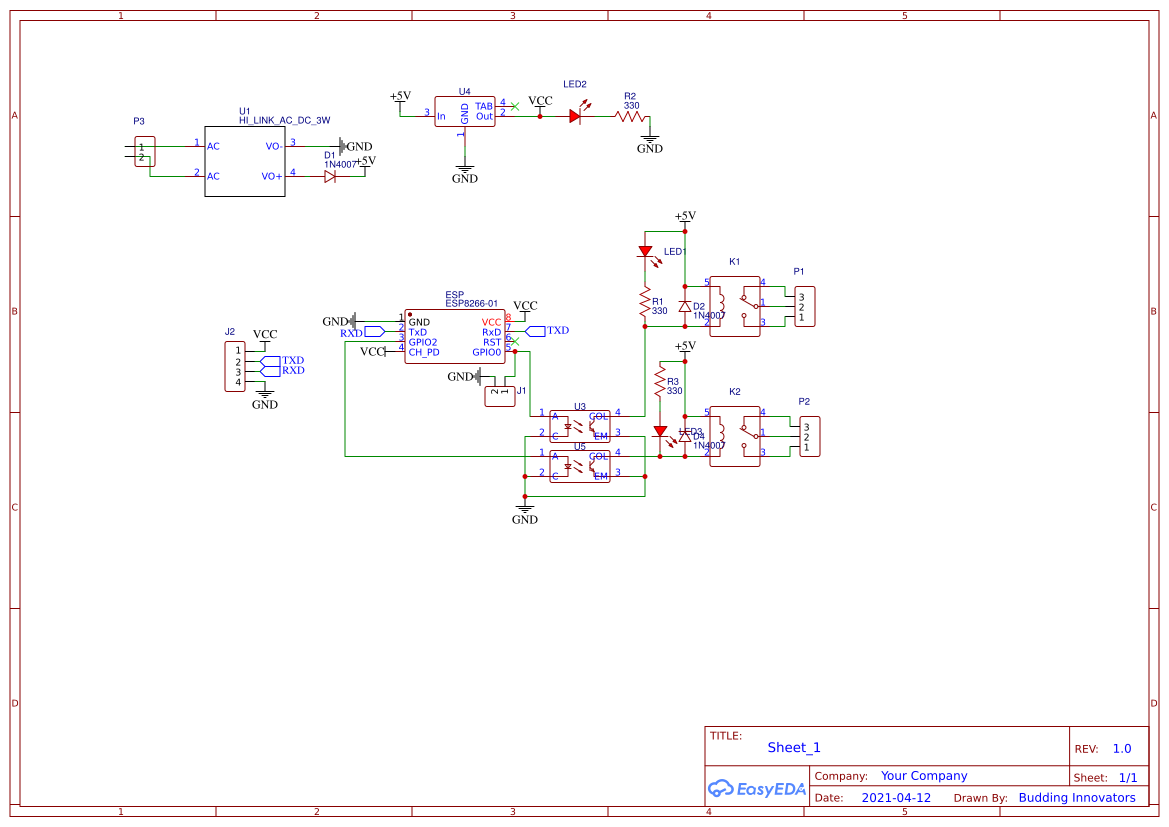Select diode D1 labeled 1N4007
The image size is (1169, 827).
(329, 175)
